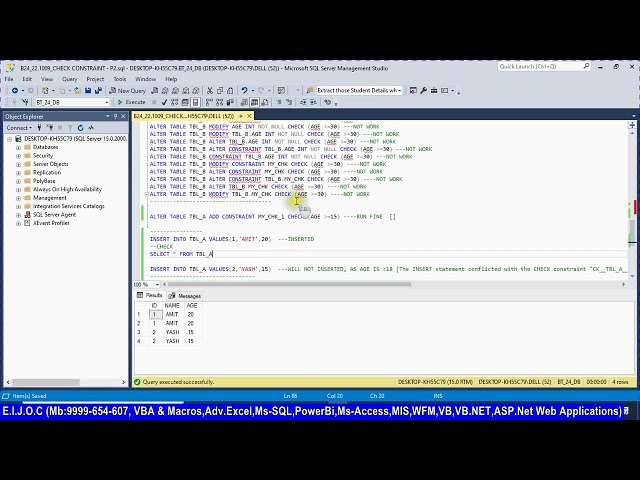Toggle Include Live Query Statistics
The height and width of the screenshot is (480, 640).
tap(220, 102)
